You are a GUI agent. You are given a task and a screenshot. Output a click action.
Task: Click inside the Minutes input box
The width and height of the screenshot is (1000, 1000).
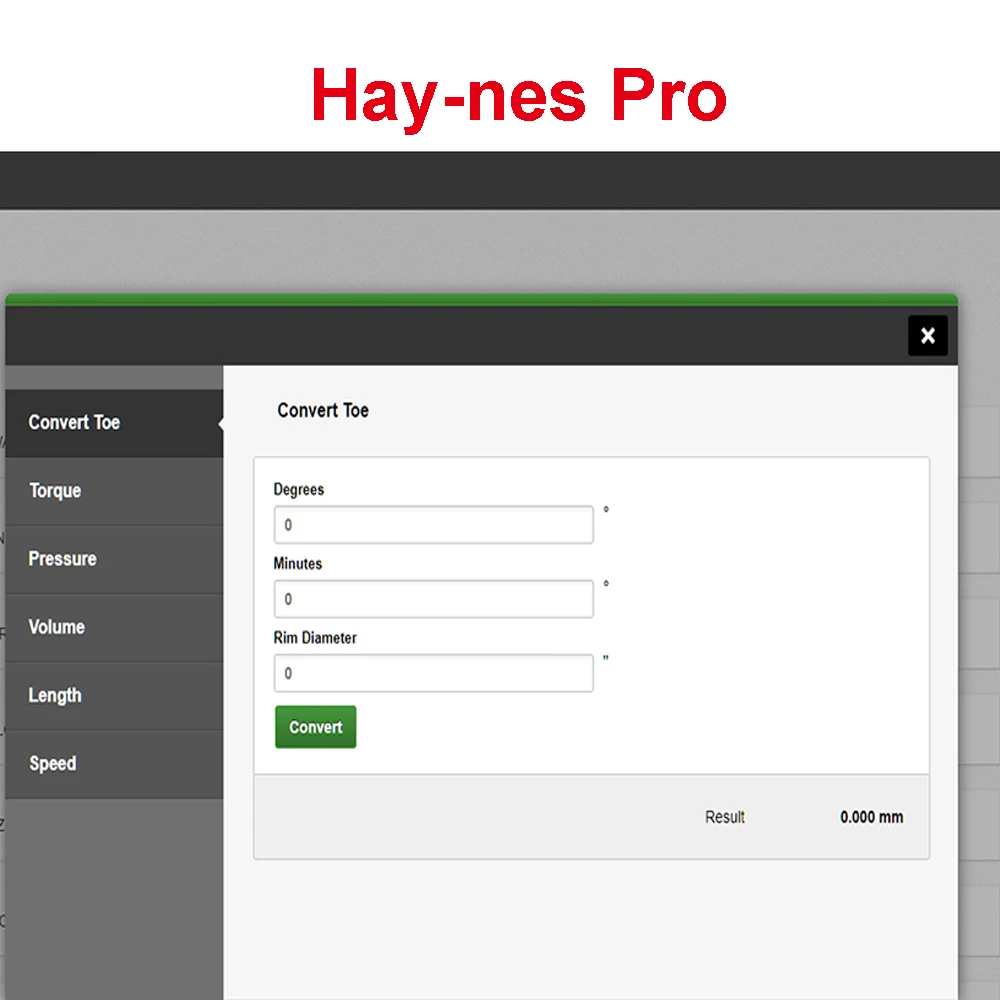pos(434,599)
